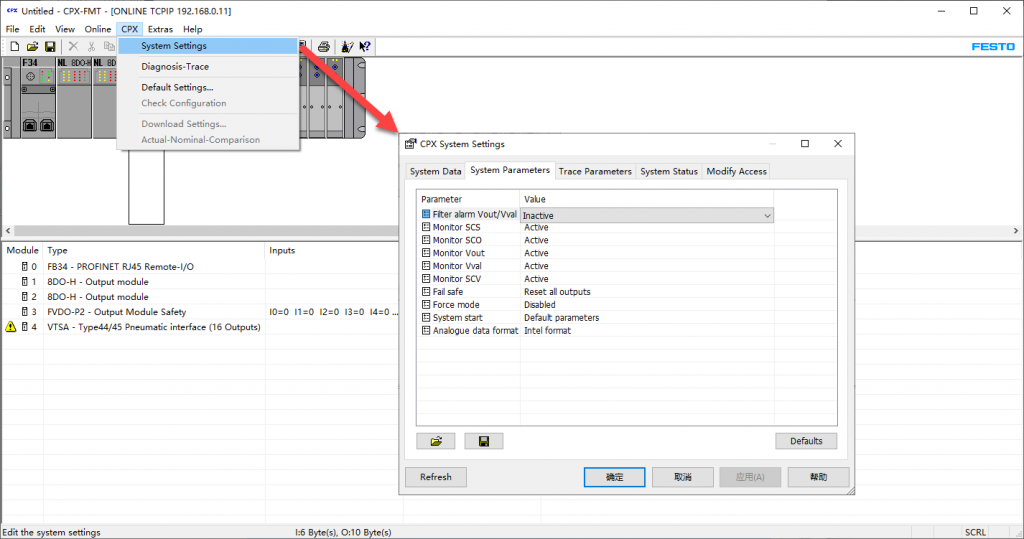Open the Help menu
This screenshot has width=1024, height=539.
[193, 29]
